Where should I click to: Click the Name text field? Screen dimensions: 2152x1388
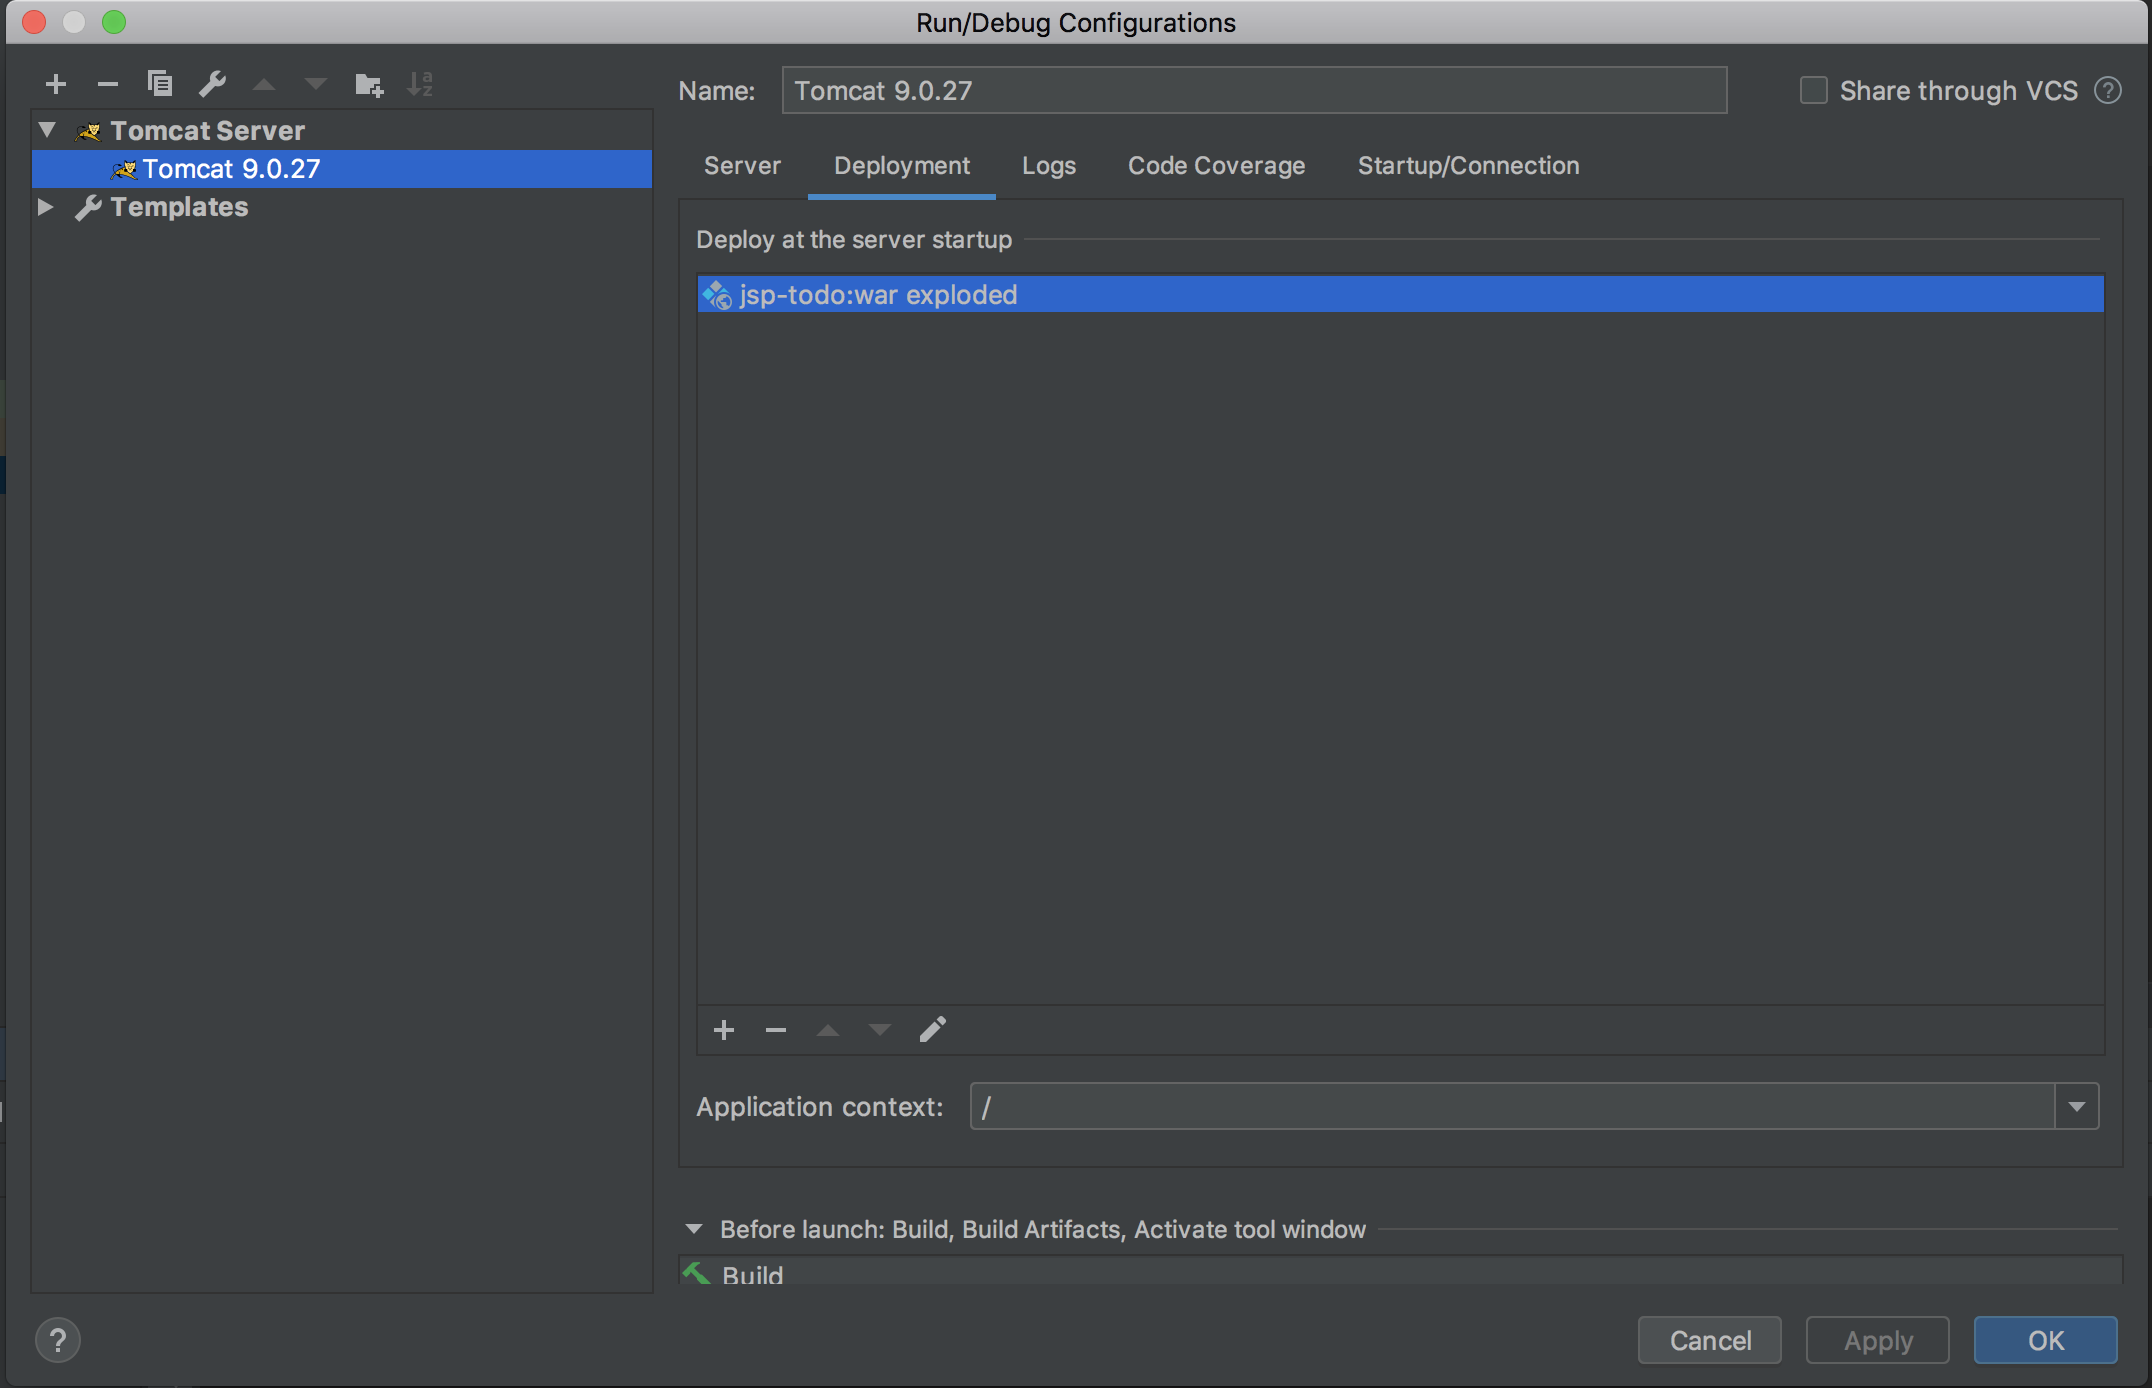click(x=1254, y=91)
